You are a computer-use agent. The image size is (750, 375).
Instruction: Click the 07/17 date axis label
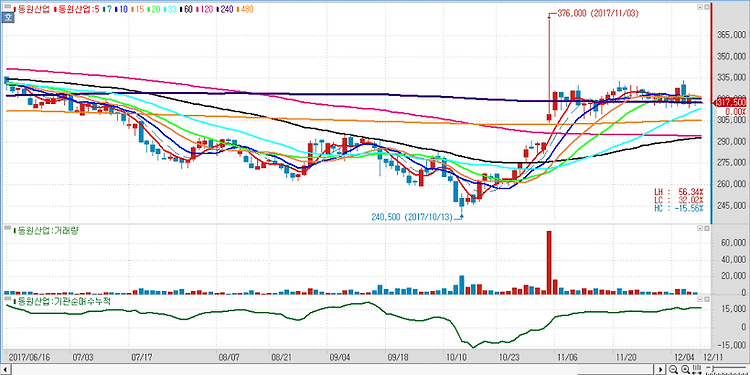pyautogui.click(x=143, y=357)
